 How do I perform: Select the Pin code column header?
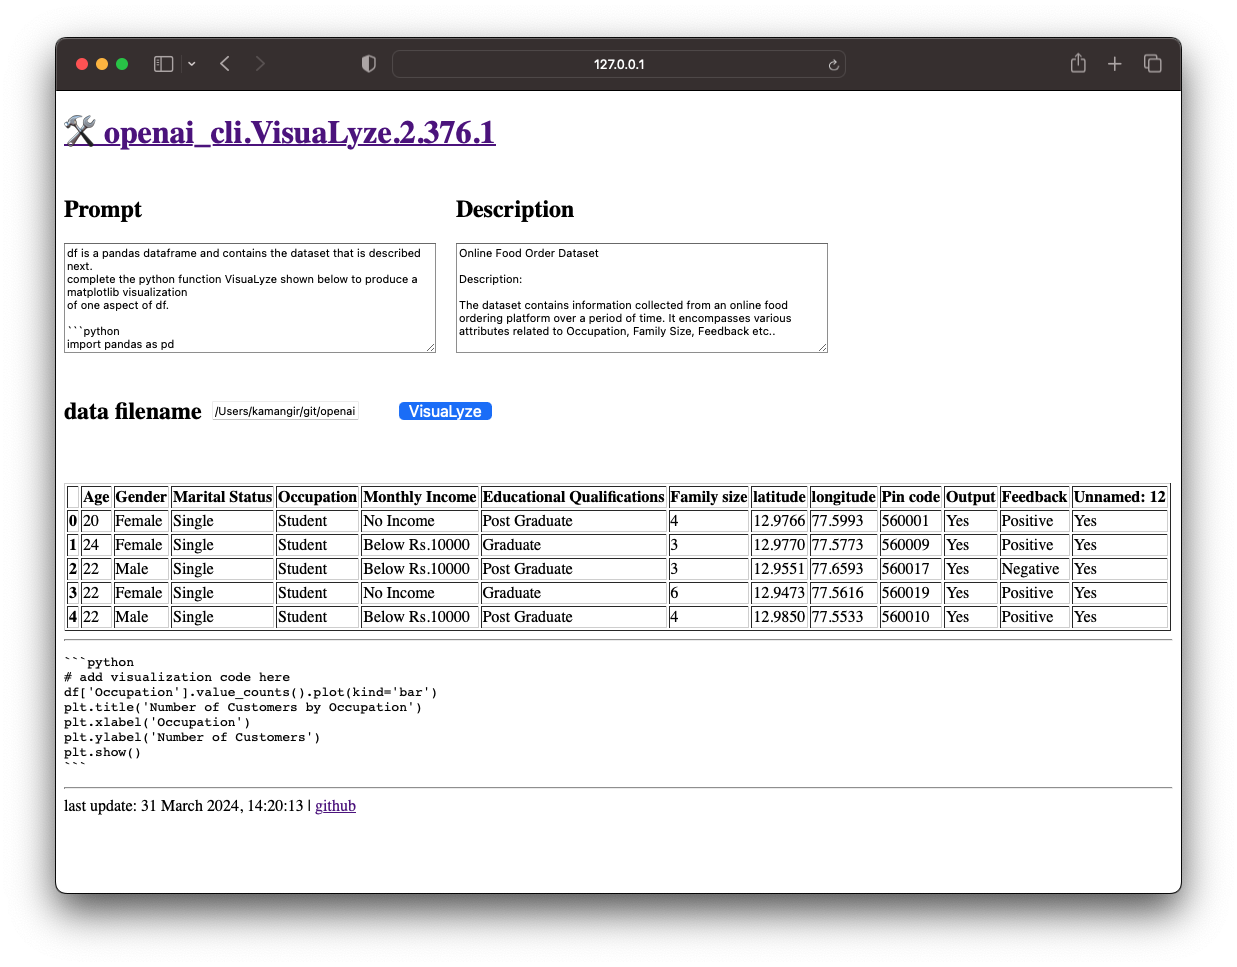click(x=910, y=497)
